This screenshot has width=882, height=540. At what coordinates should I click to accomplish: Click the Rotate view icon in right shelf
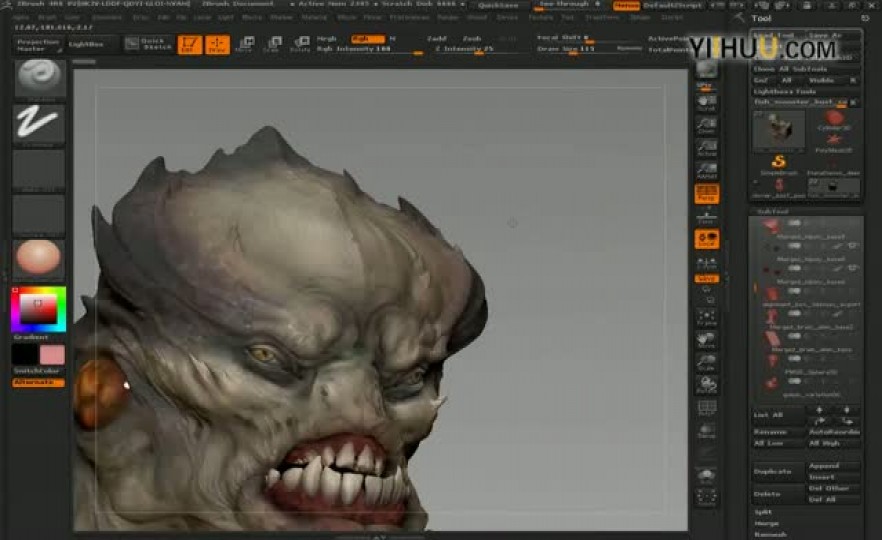[x=706, y=385]
